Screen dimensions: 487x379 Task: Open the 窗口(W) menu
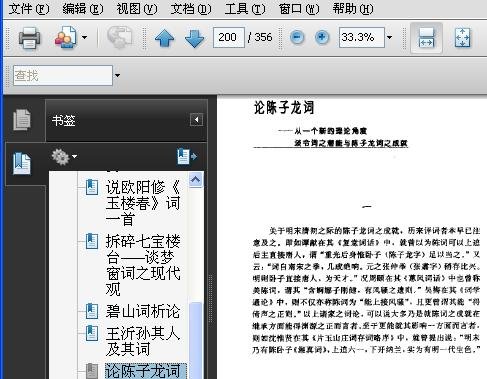(x=299, y=8)
